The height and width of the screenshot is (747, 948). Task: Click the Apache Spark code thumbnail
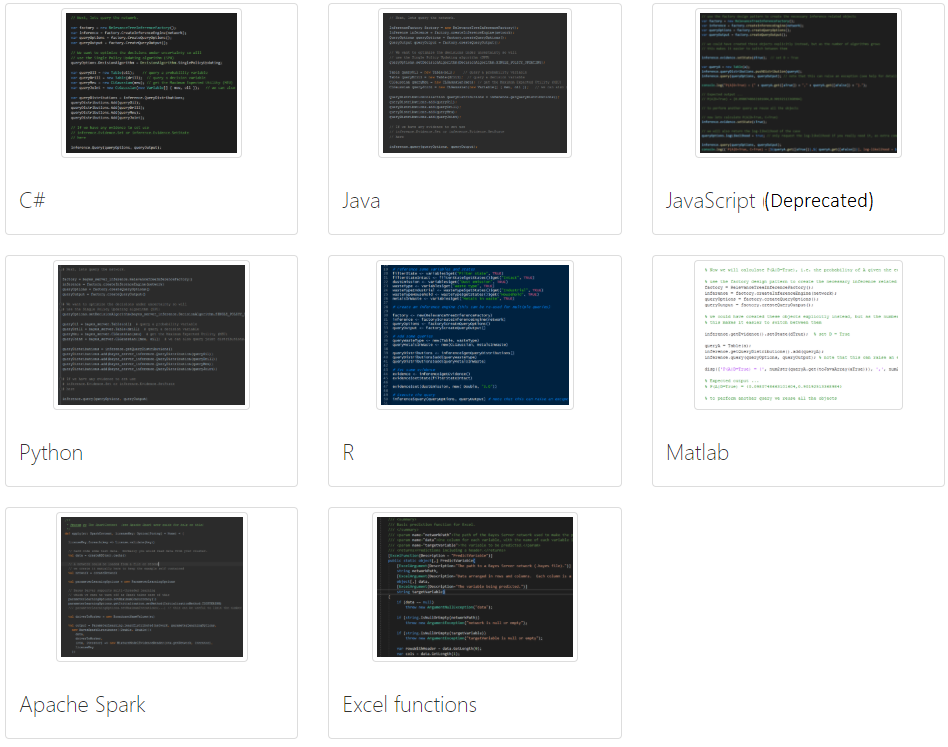[x=151, y=587]
